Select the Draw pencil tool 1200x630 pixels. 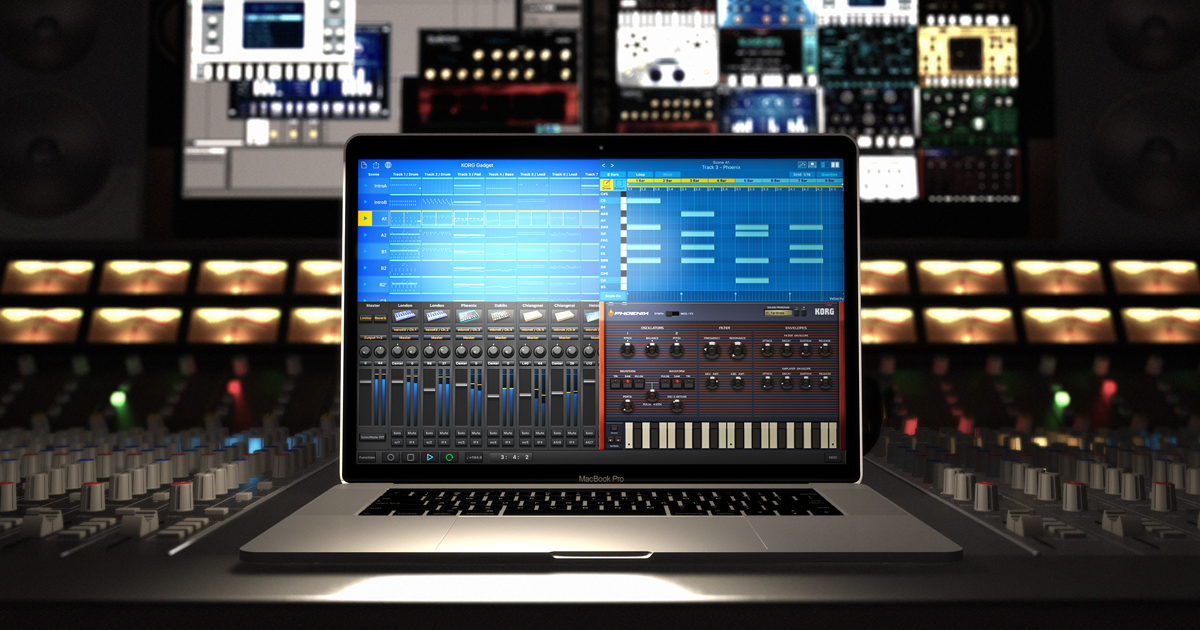click(x=607, y=184)
